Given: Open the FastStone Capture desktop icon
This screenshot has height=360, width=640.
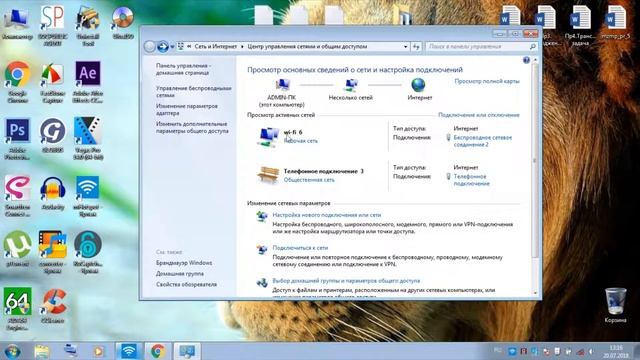Looking at the screenshot, I should 53,74.
